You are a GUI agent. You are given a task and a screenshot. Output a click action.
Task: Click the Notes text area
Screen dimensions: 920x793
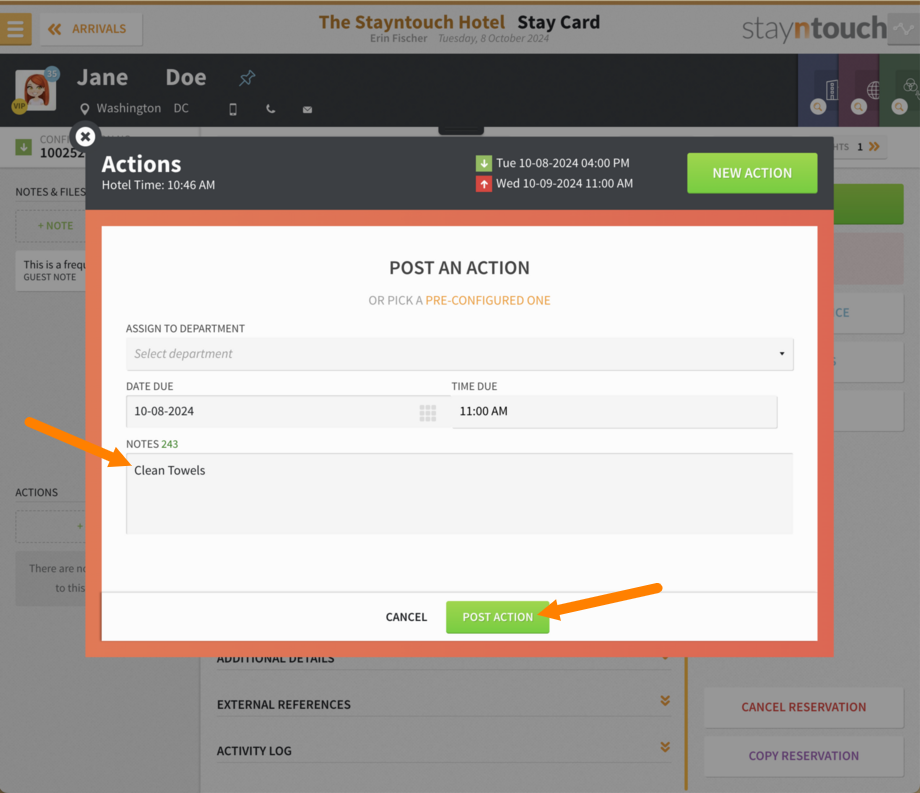click(x=459, y=493)
